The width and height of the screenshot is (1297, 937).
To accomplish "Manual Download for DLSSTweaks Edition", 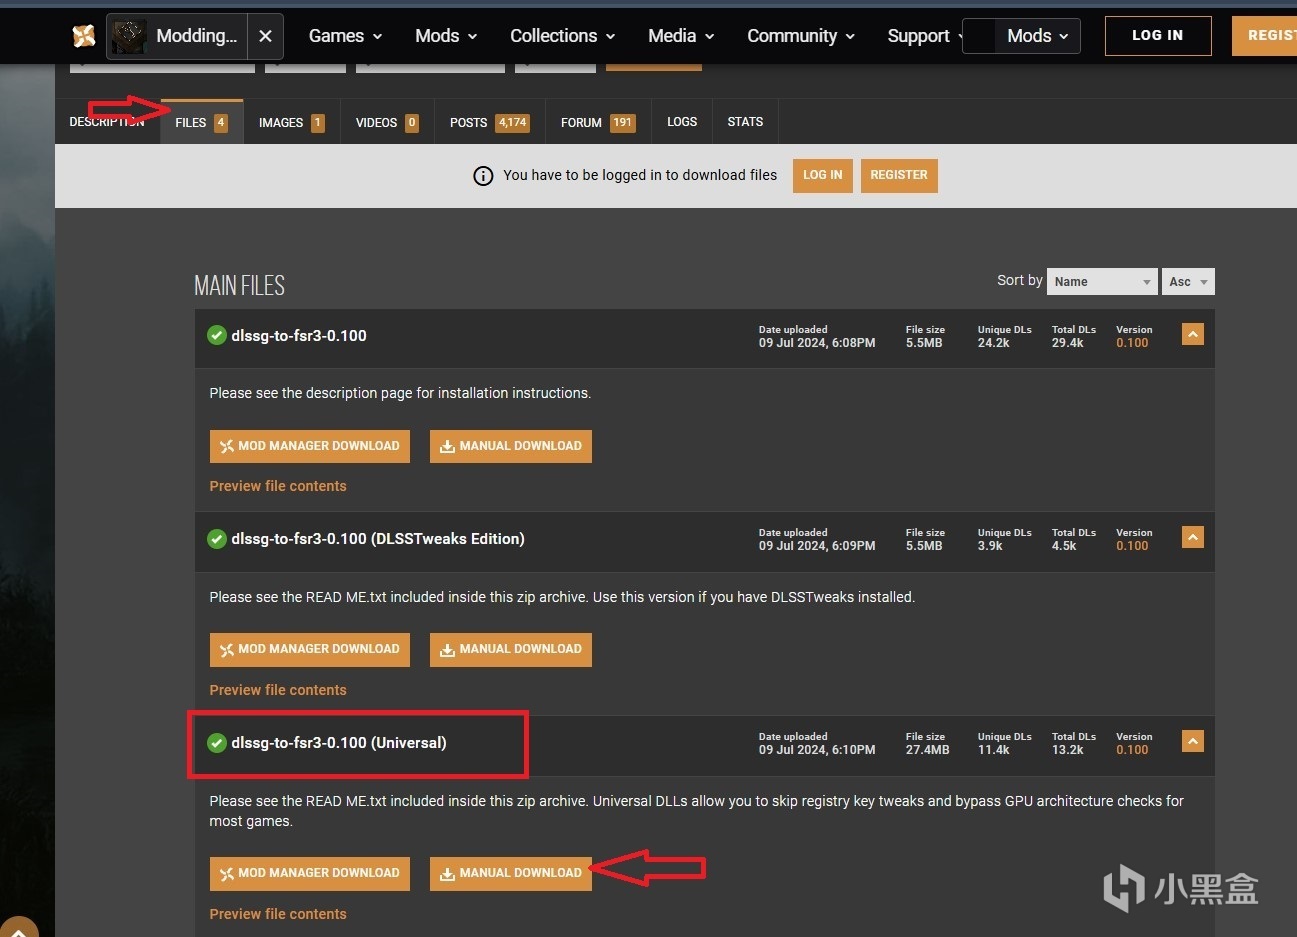I will 511,649.
